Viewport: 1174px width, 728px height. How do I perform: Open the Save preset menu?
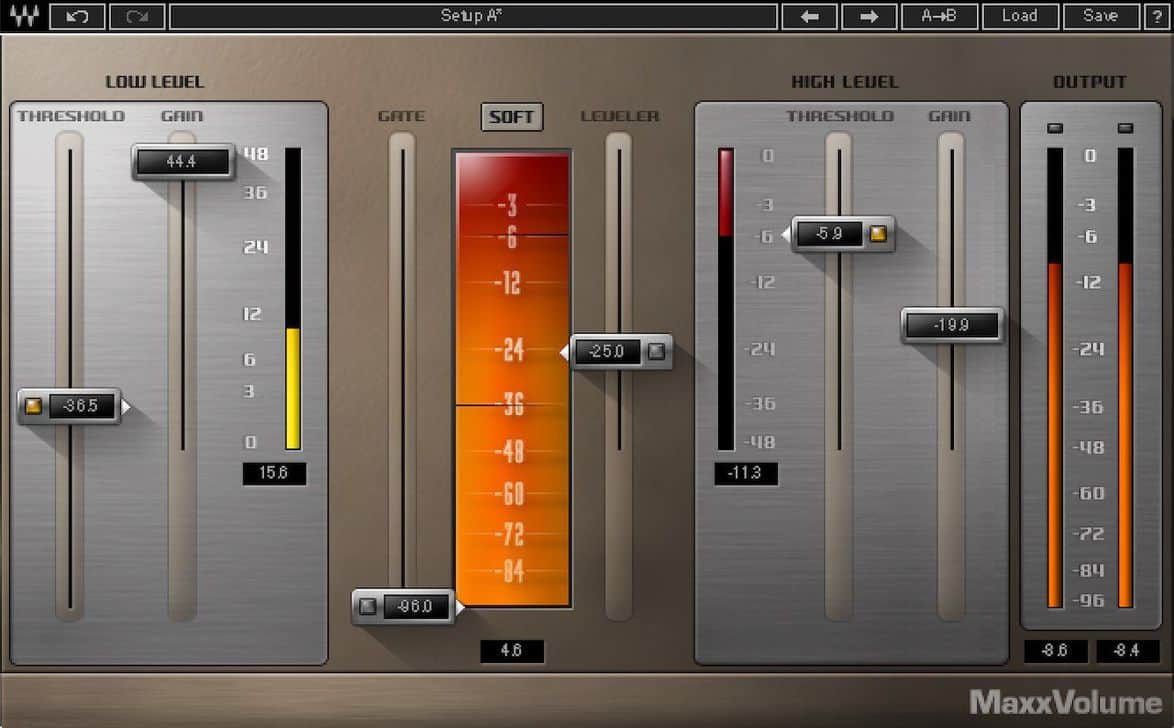1100,16
